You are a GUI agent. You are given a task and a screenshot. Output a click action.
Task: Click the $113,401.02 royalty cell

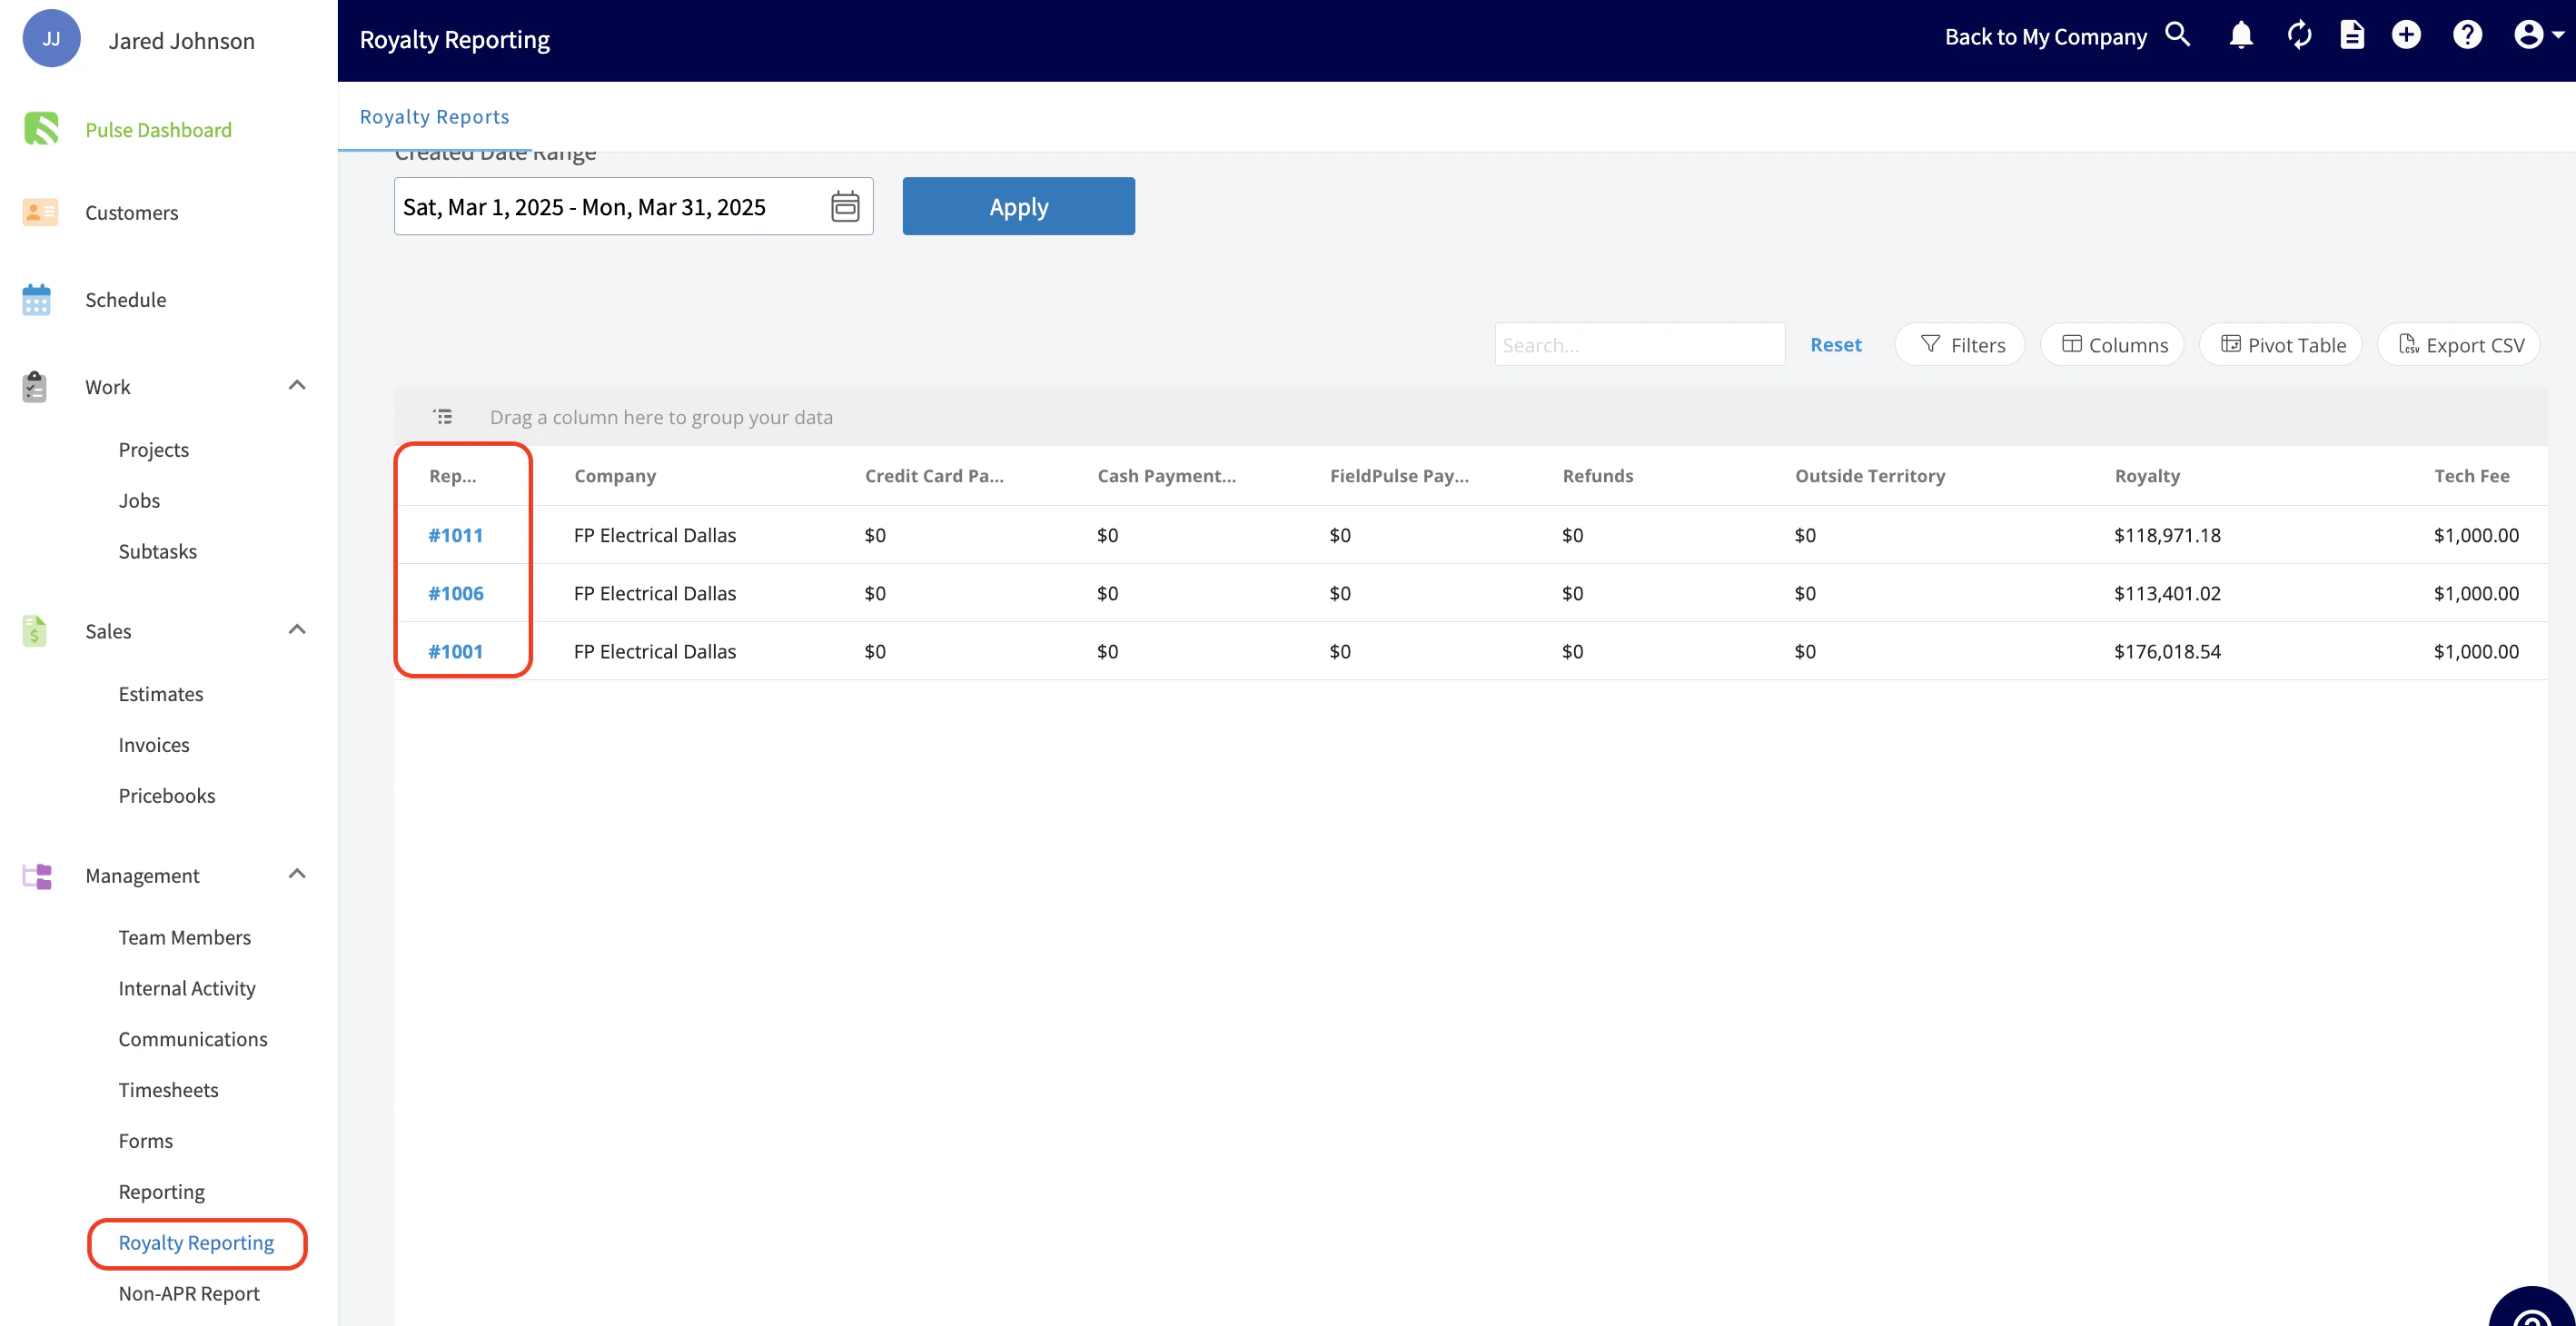(x=2167, y=593)
